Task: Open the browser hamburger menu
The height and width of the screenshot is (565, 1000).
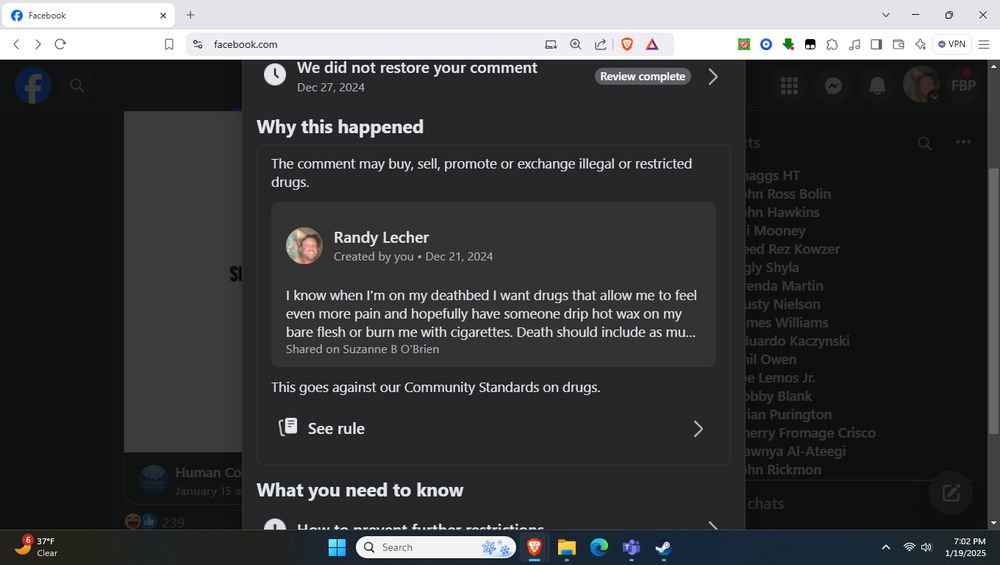Action: [x=984, y=44]
